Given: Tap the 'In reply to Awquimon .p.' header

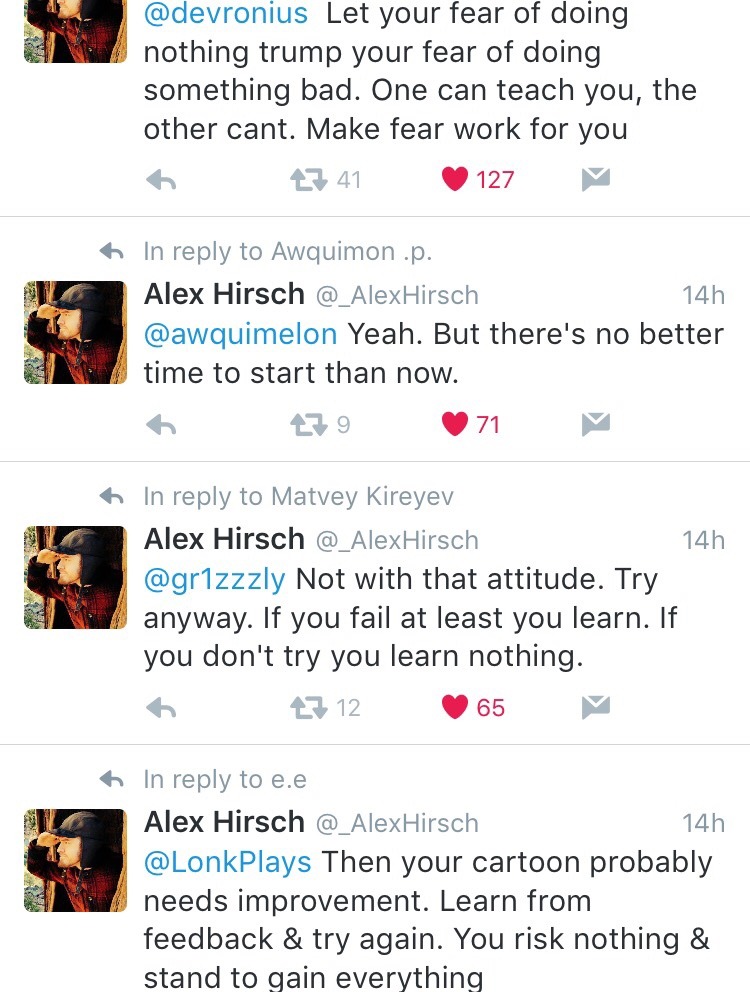Looking at the screenshot, I should [287, 252].
